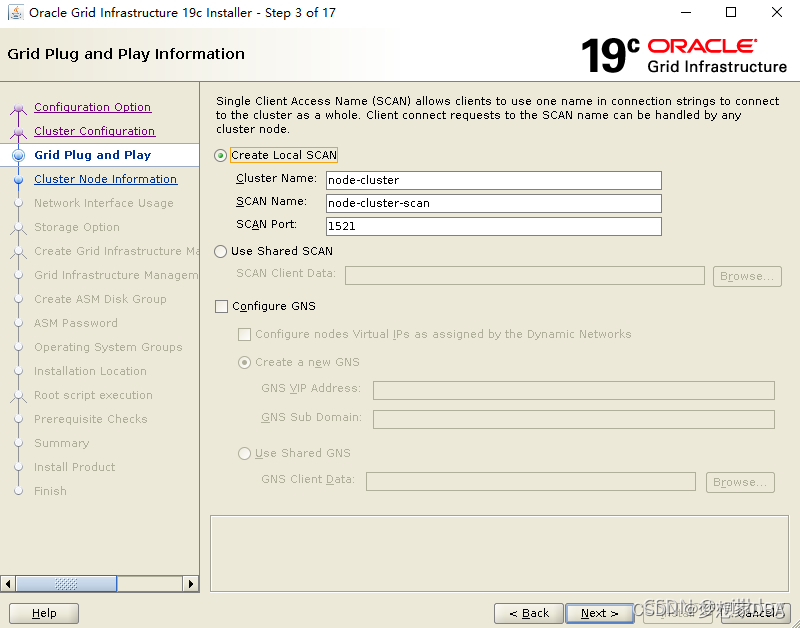Select the Grid Plug and Play step
The height and width of the screenshot is (628, 800).
(x=92, y=155)
